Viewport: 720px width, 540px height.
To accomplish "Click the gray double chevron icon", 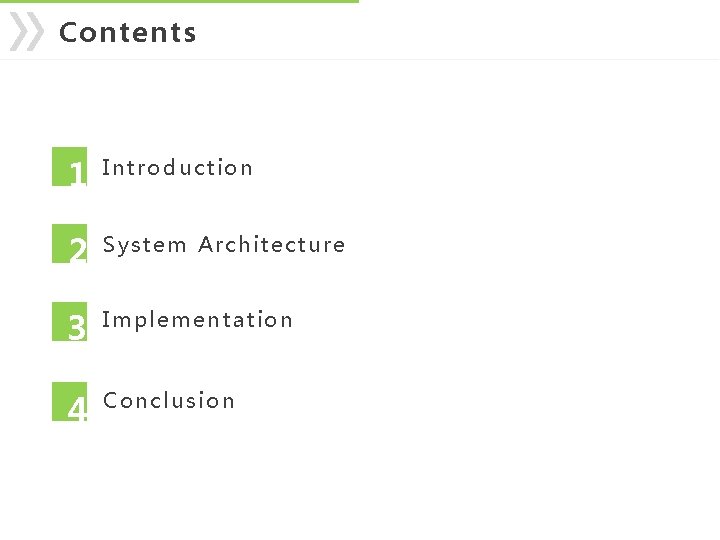I will 27,31.
